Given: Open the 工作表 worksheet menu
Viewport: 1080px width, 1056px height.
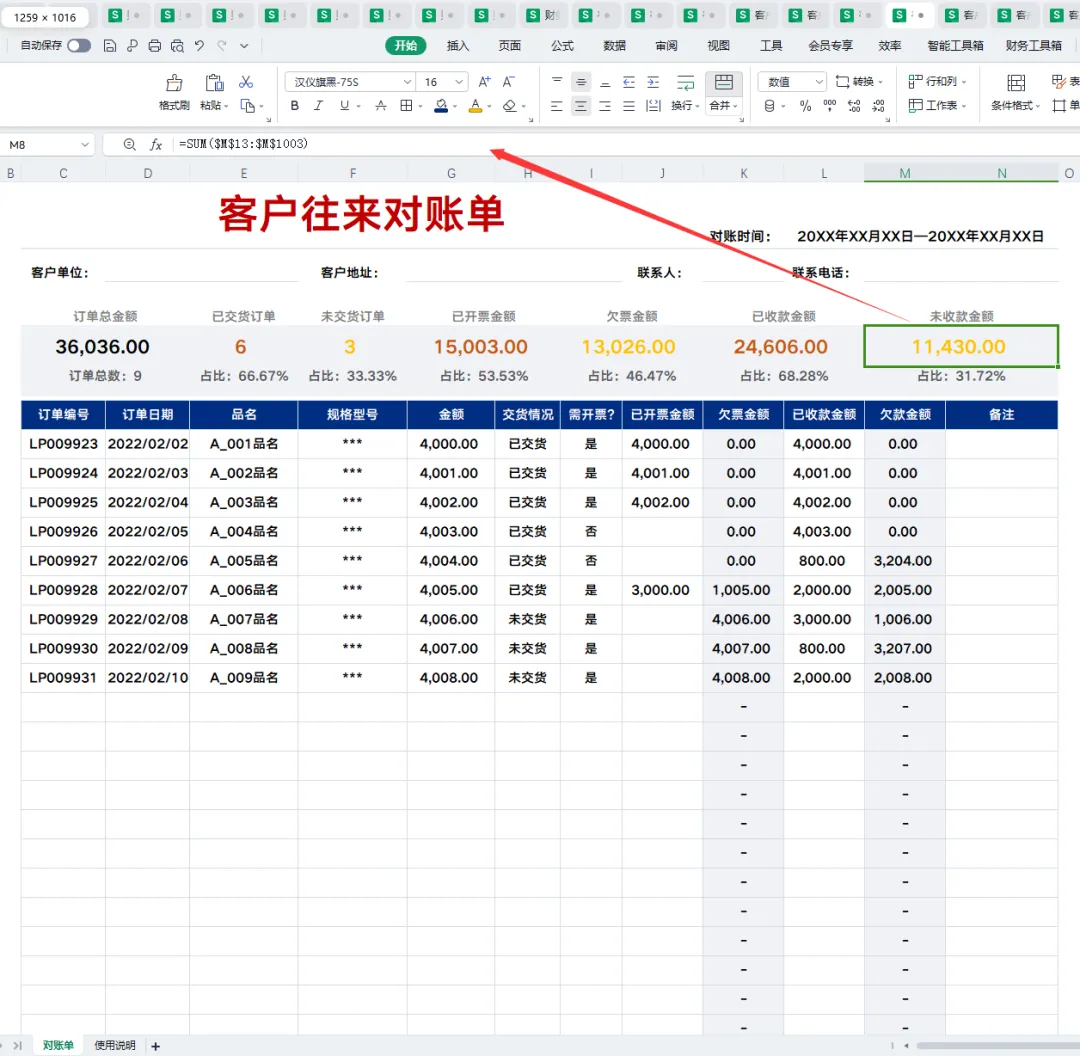Looking at the screenshot, I should (x=937, y=105).
